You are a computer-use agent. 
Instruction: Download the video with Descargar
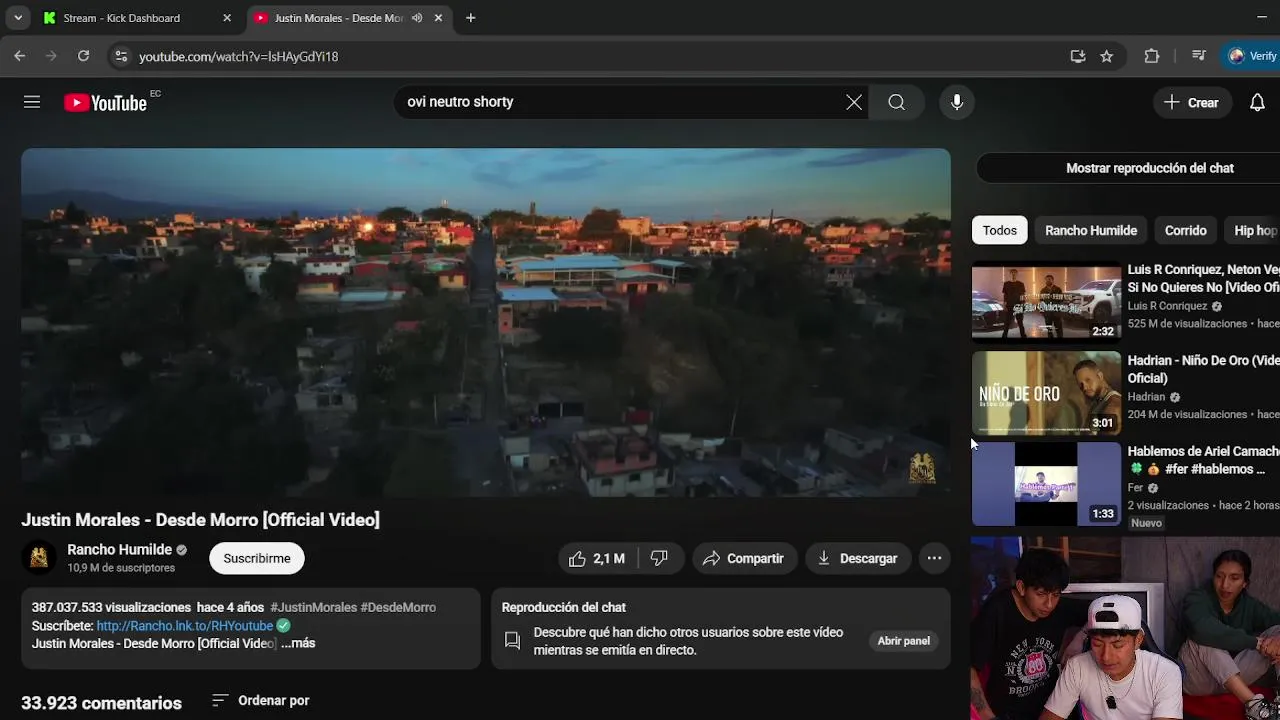858,558
